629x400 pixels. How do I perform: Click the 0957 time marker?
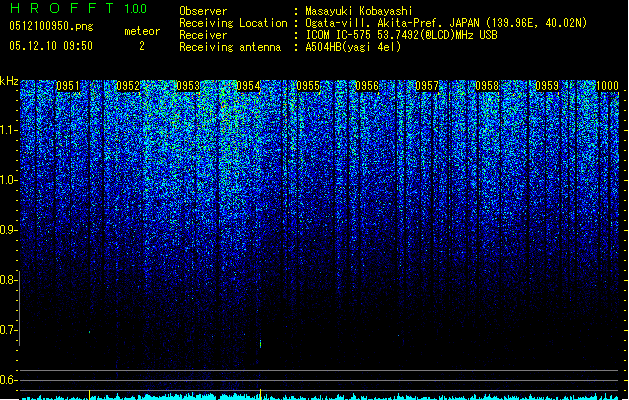click(427, 86)
